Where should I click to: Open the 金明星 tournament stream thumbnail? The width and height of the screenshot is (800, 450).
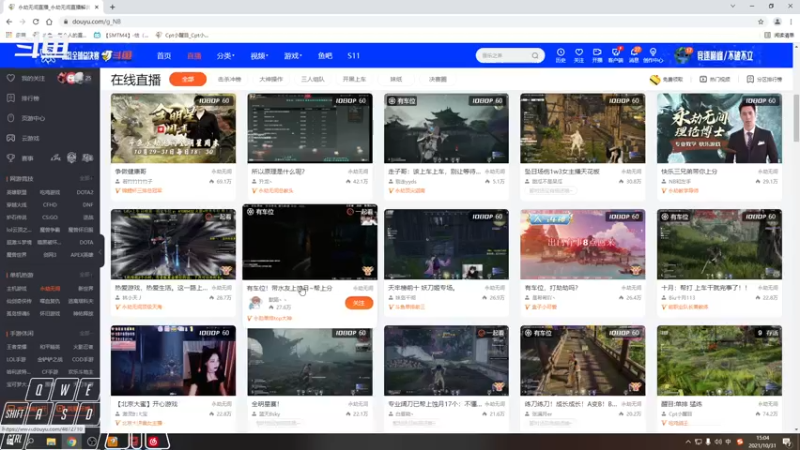pyautogui.click(x=173, y=128)
